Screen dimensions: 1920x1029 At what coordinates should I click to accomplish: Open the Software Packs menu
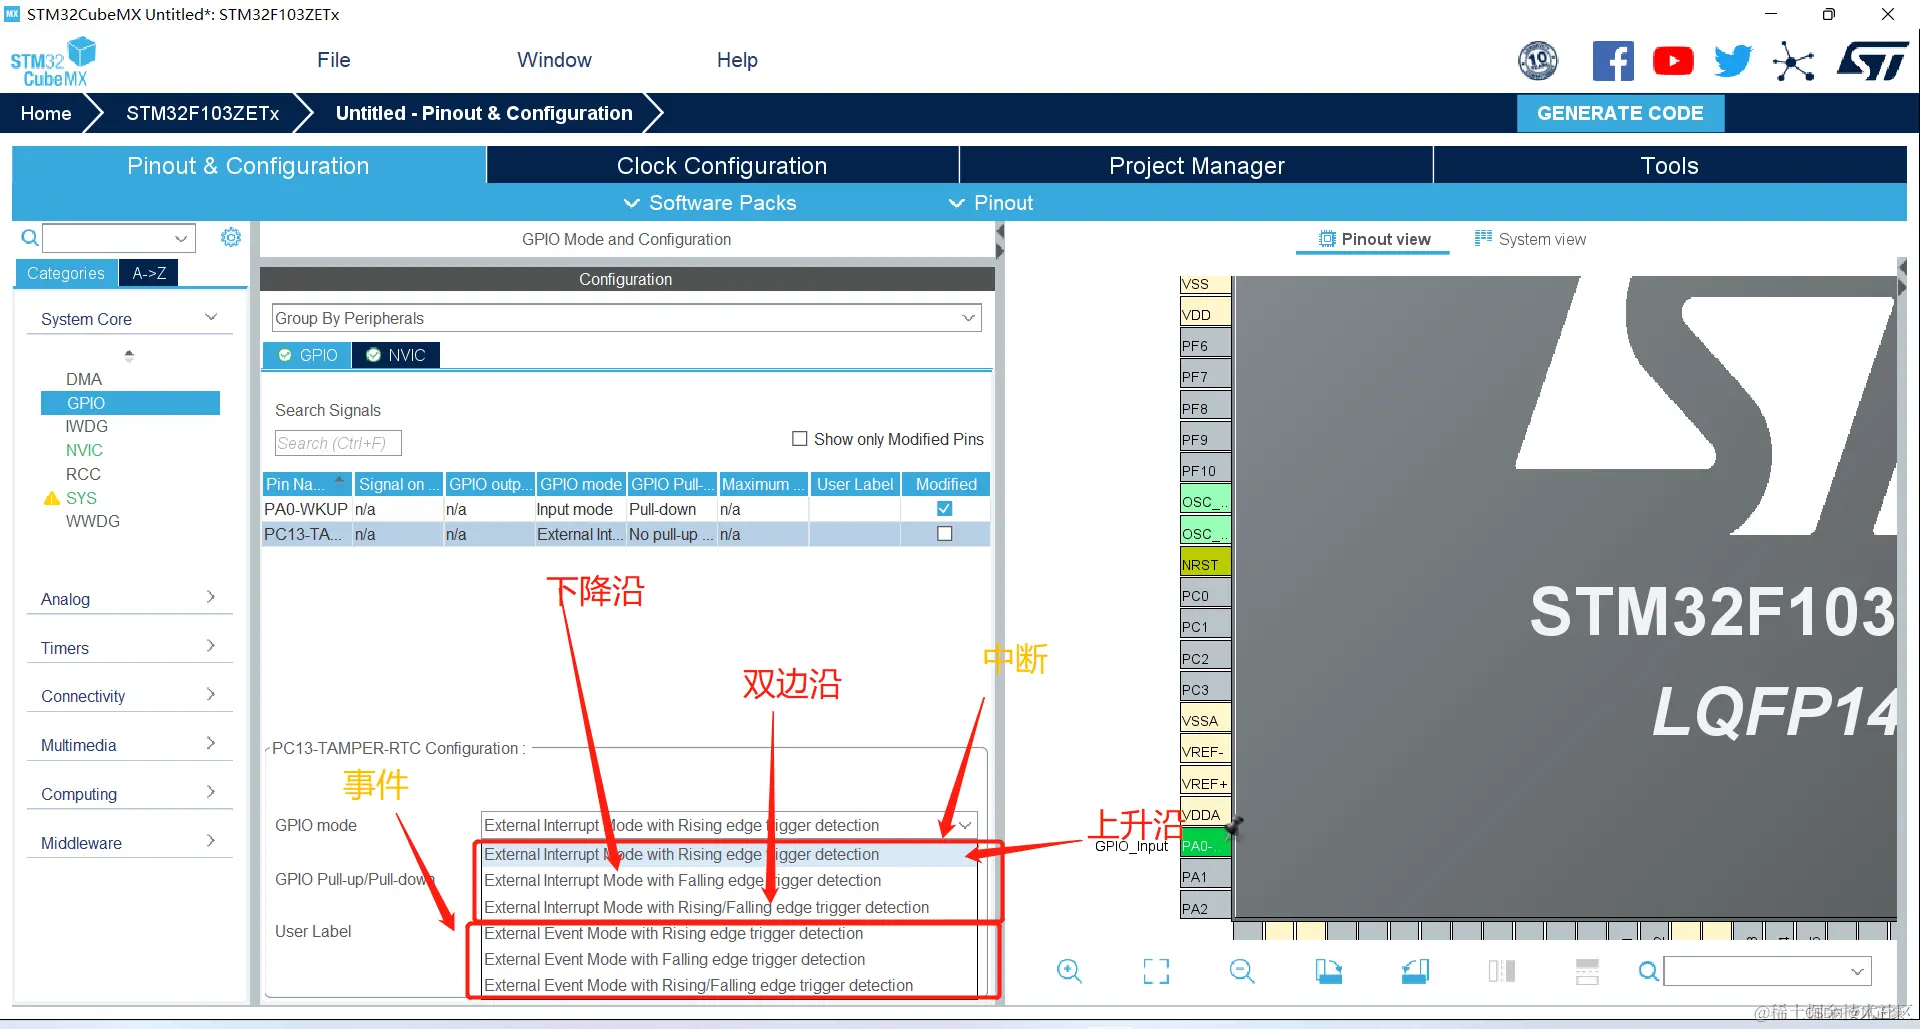tap(710, 203)
